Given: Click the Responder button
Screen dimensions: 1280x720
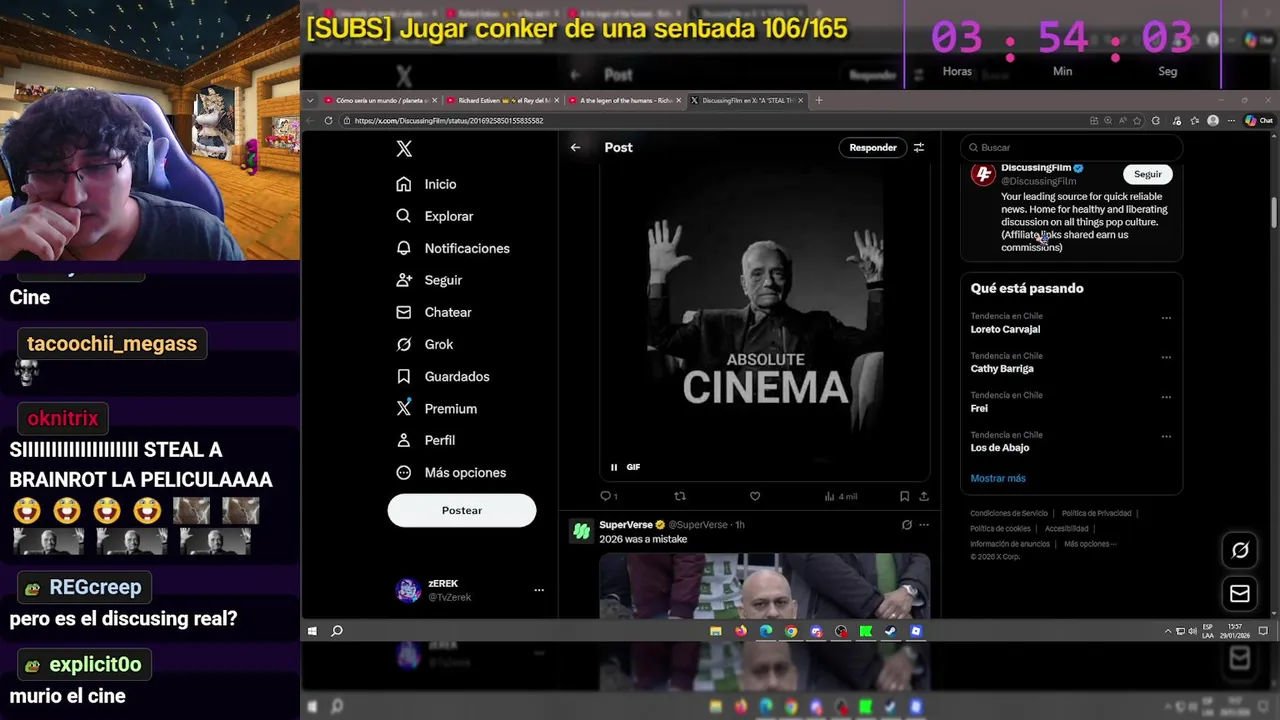Looking at the screenshot, I should coord(873,147).
